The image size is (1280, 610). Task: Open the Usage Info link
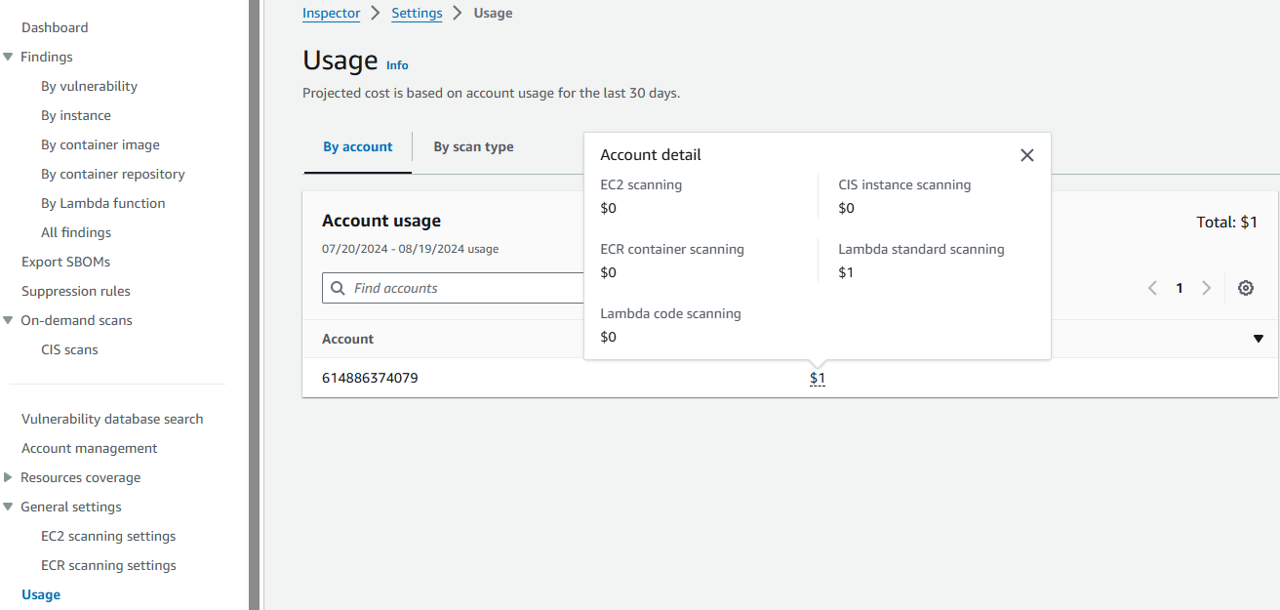(x=397, y=65)
